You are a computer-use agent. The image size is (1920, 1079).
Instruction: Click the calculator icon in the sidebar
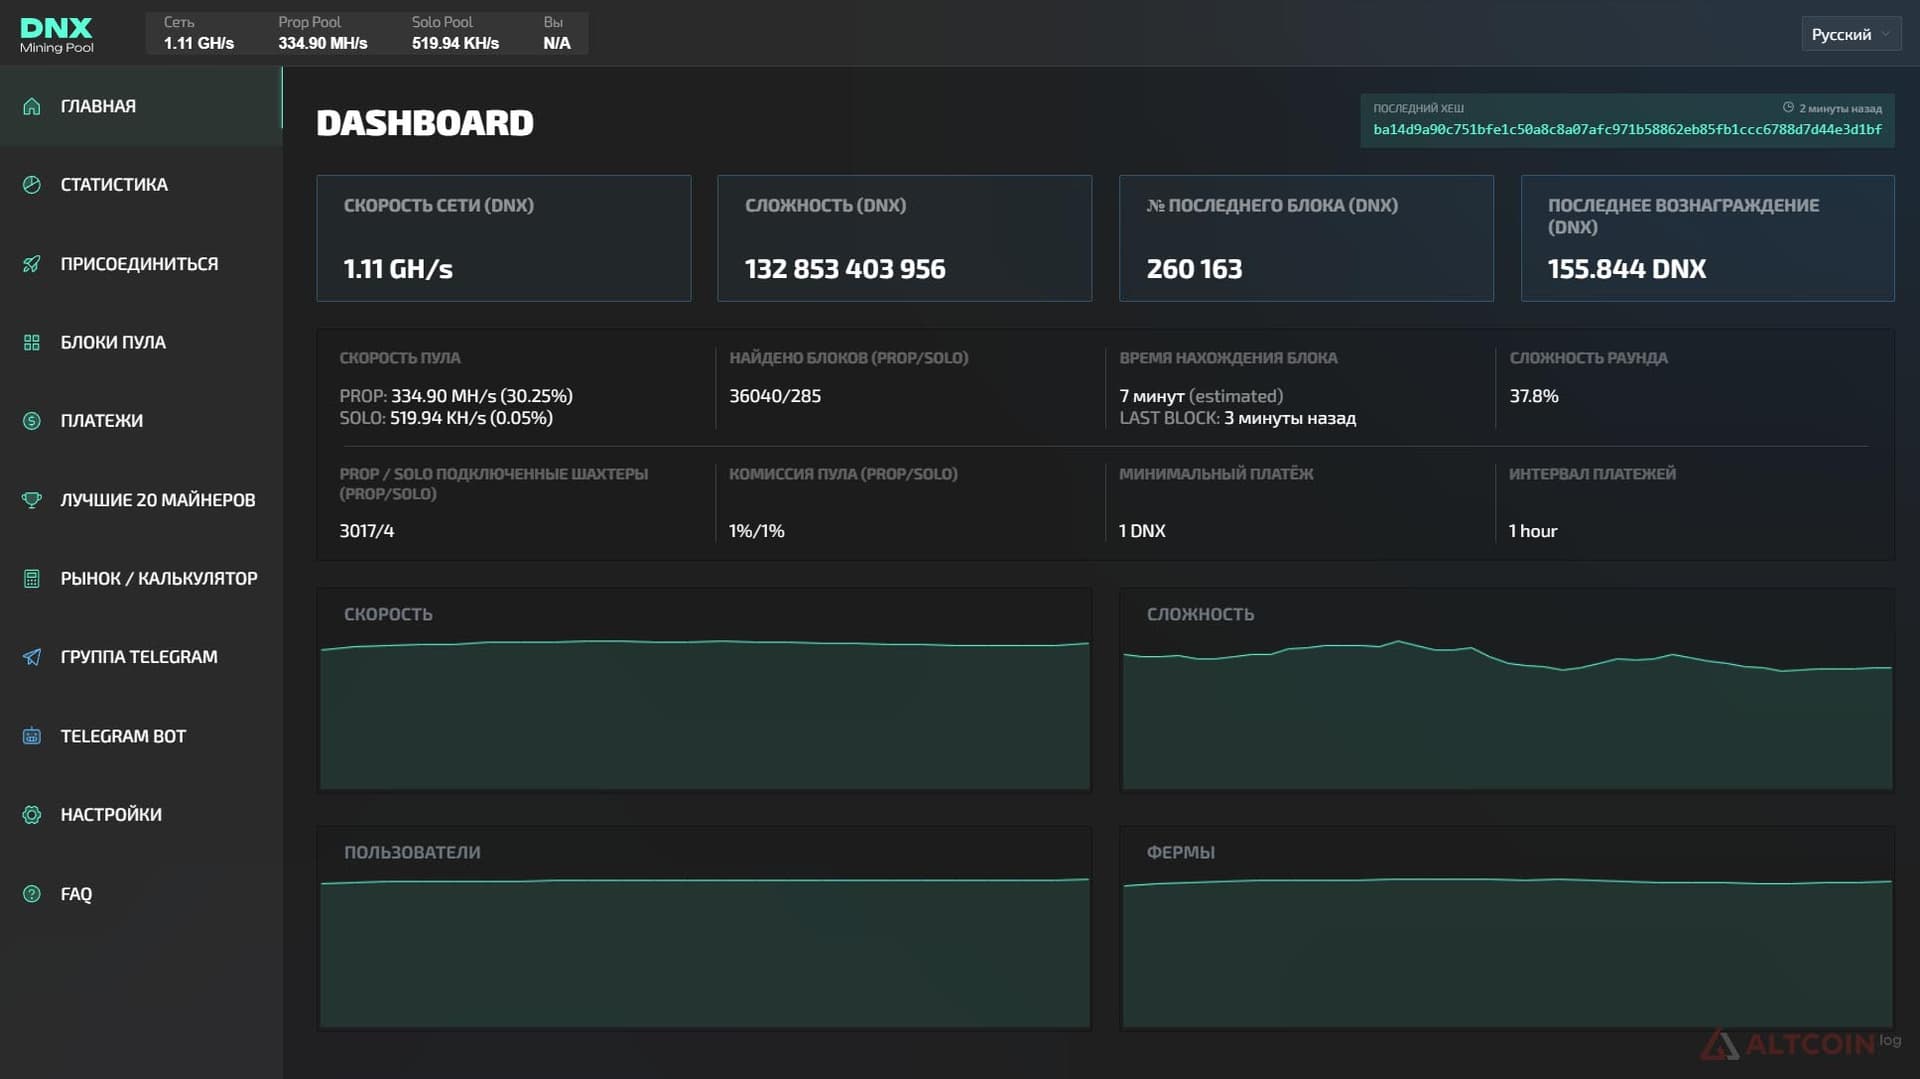tap(32, 579)
